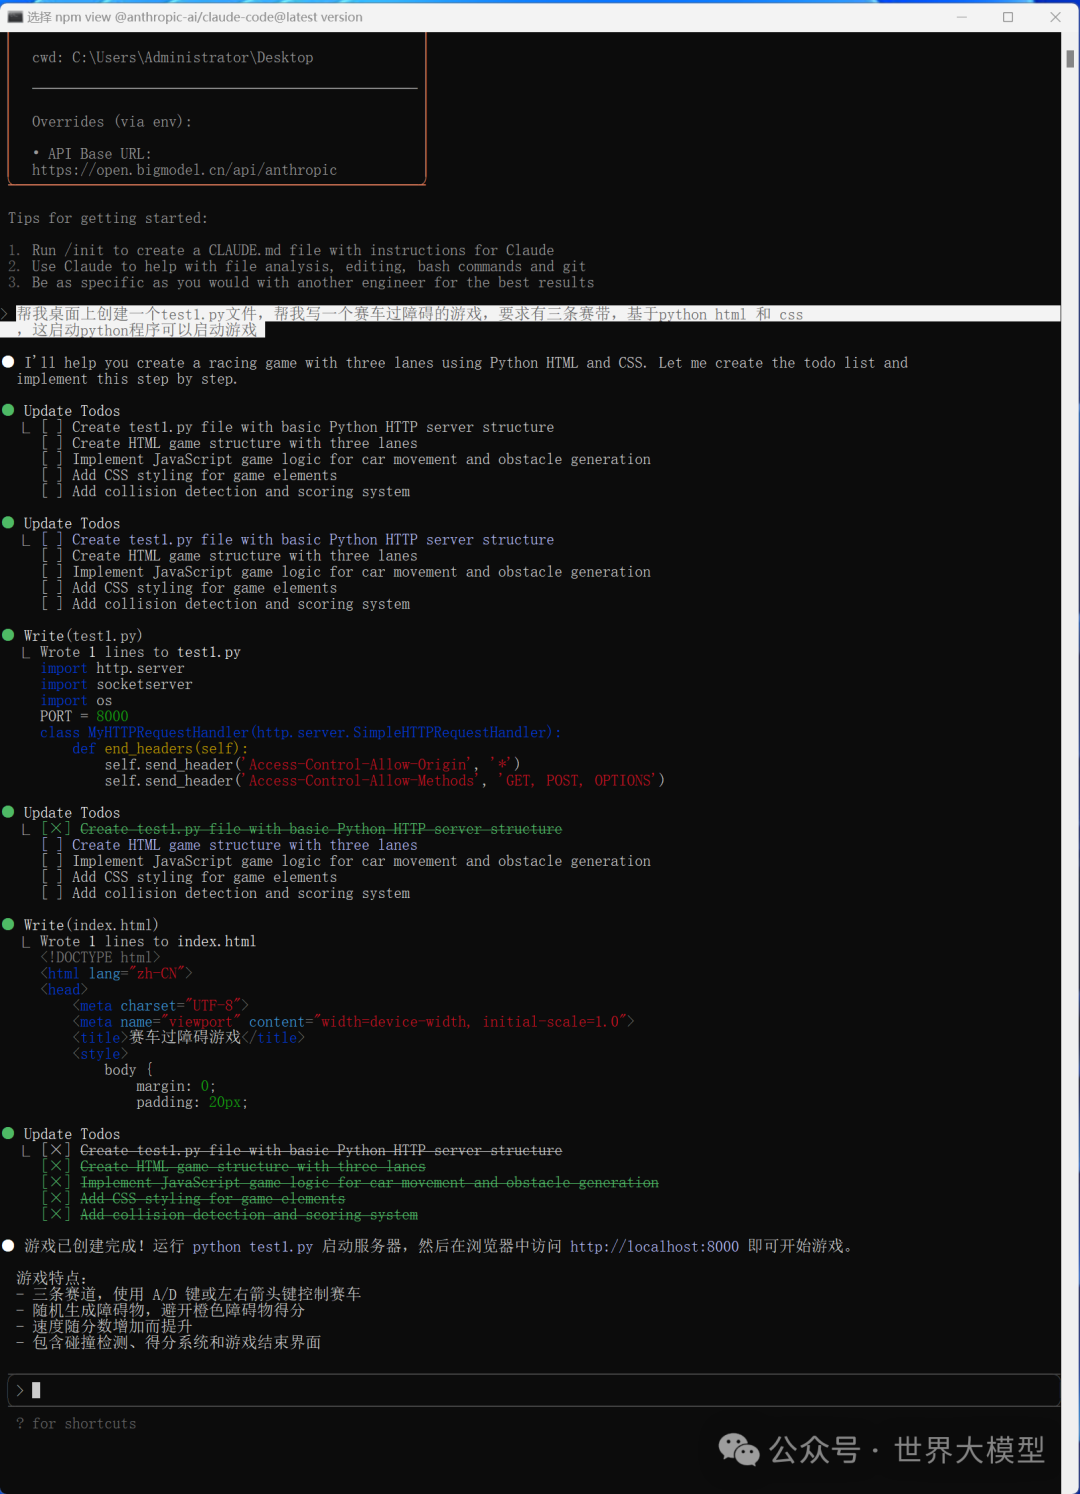Click the green bullet beside Write(index.html)
This screenshot has height=1494, width=1080.
pyautogui.click(x=8, y=925)
